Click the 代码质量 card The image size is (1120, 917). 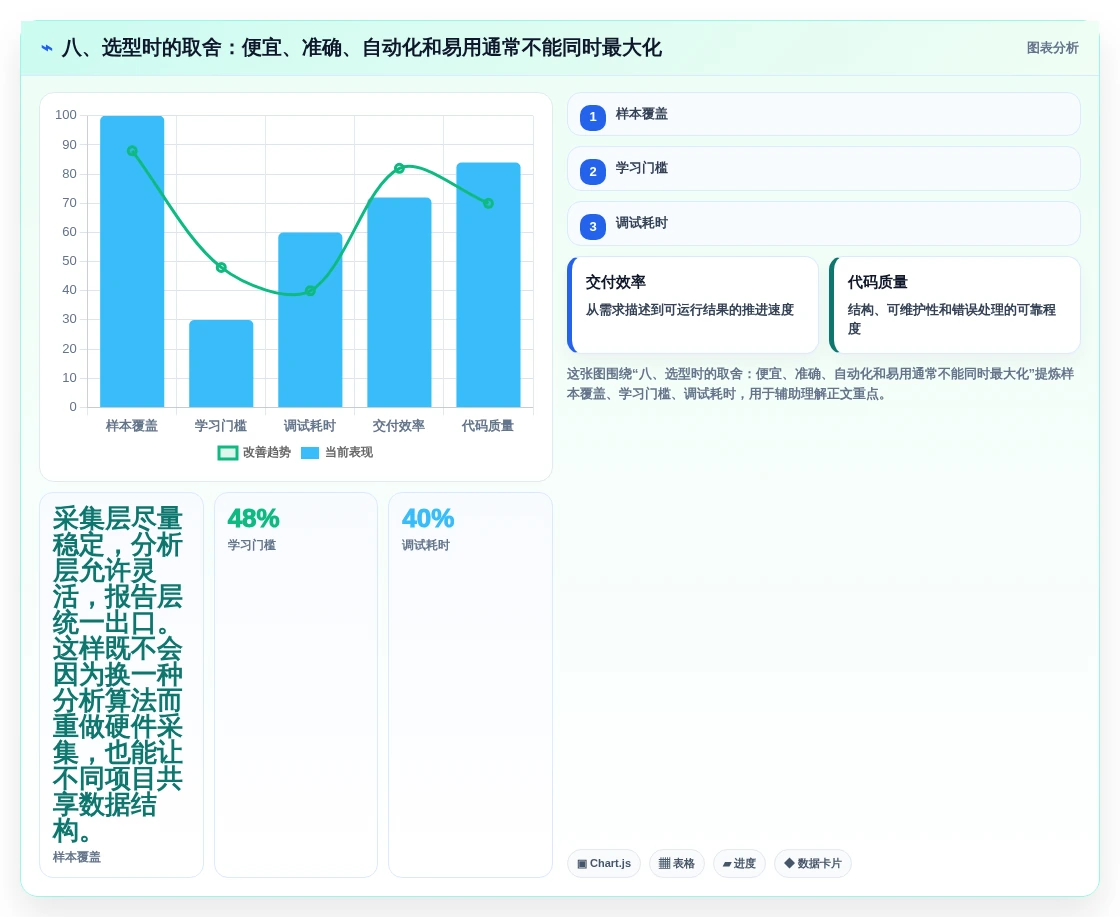[x=955, y=305]
